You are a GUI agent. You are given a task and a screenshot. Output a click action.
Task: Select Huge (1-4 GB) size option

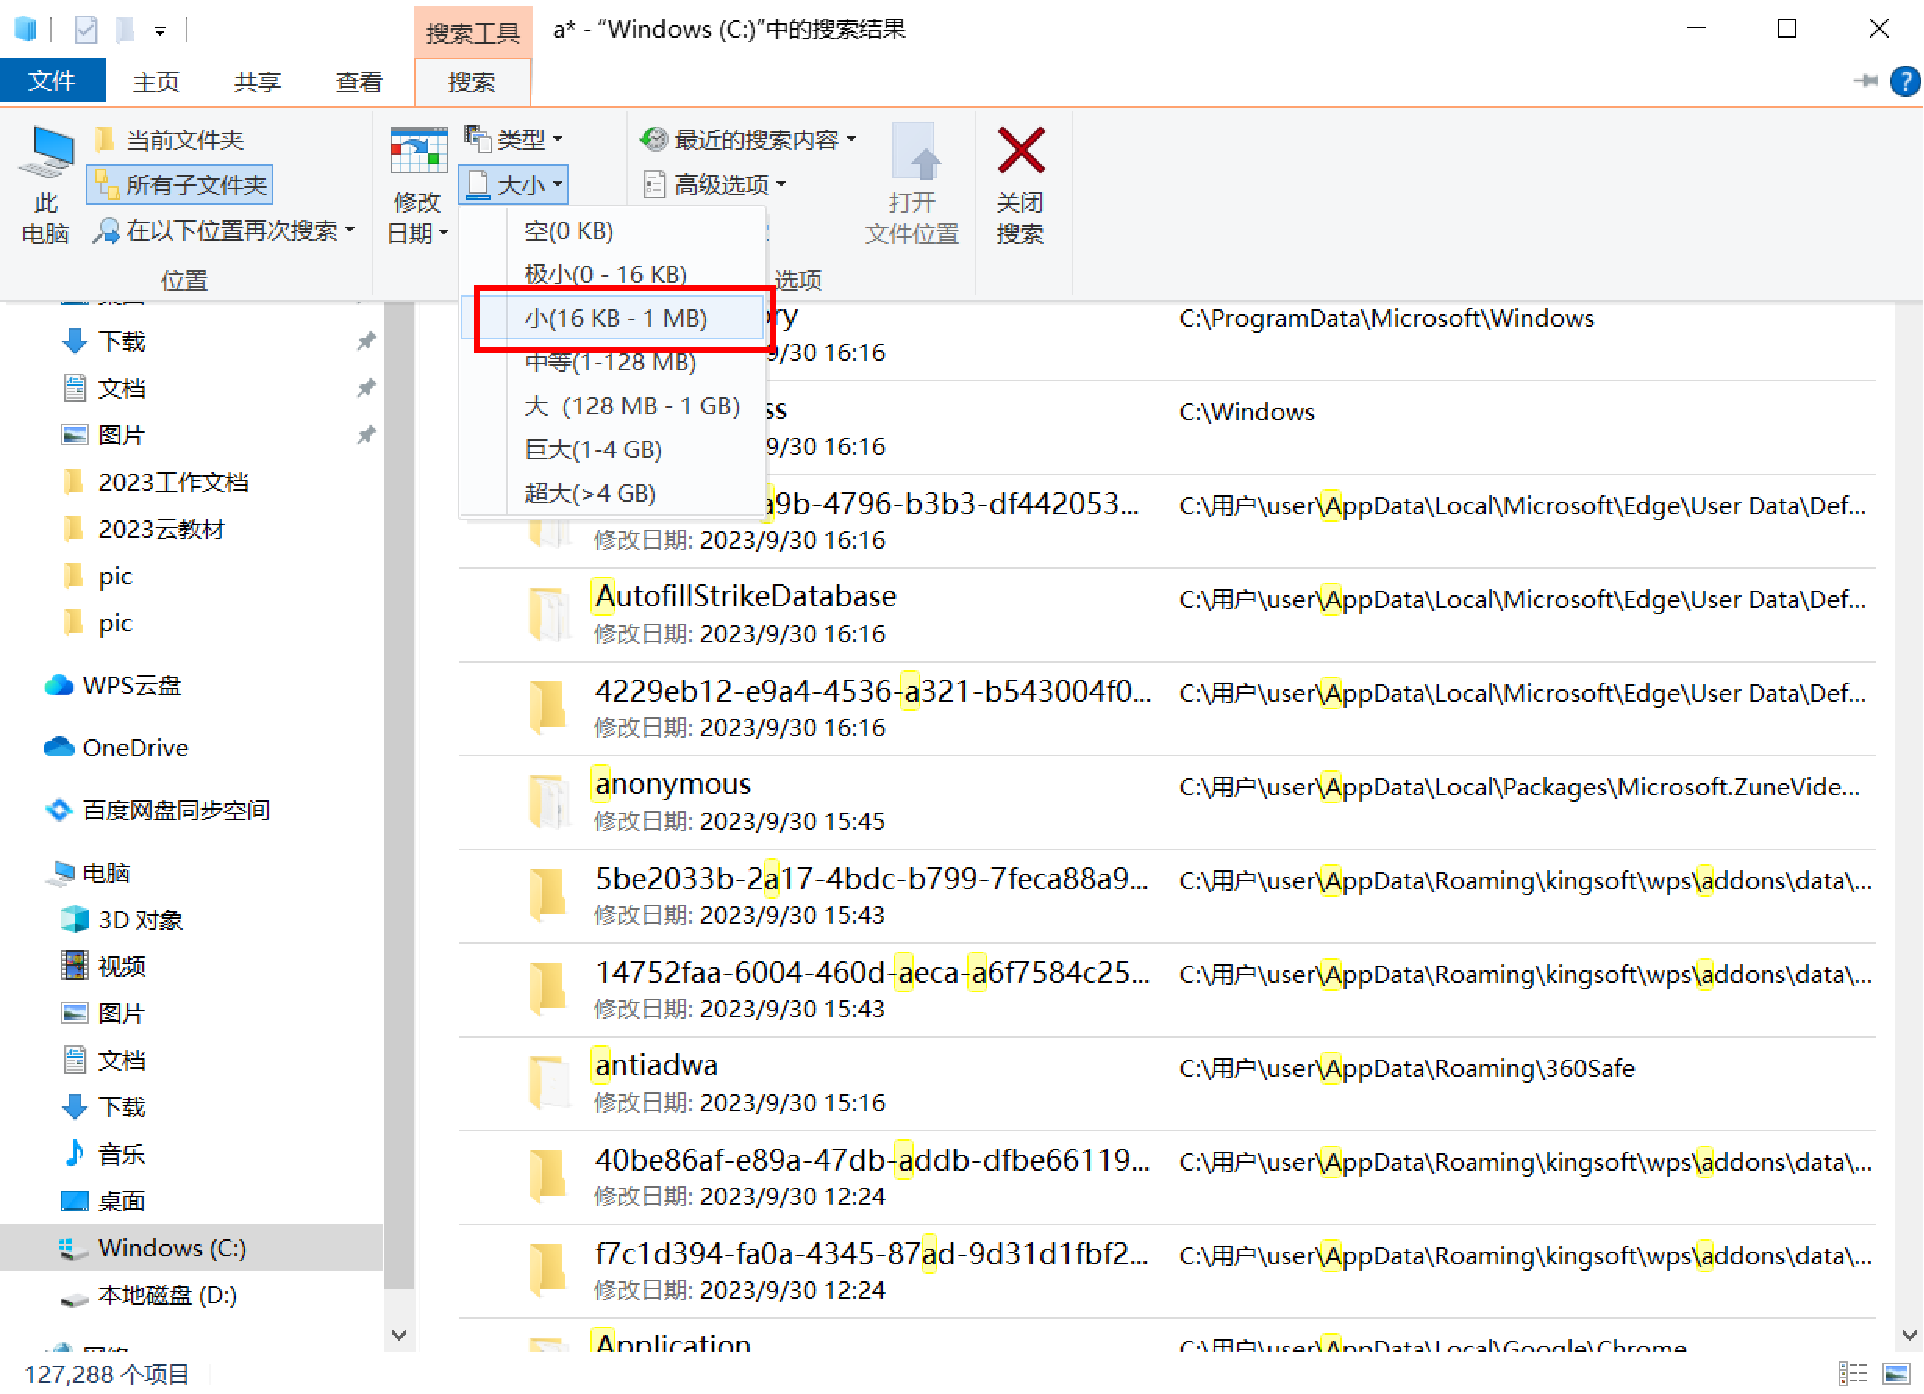[593, 449]
